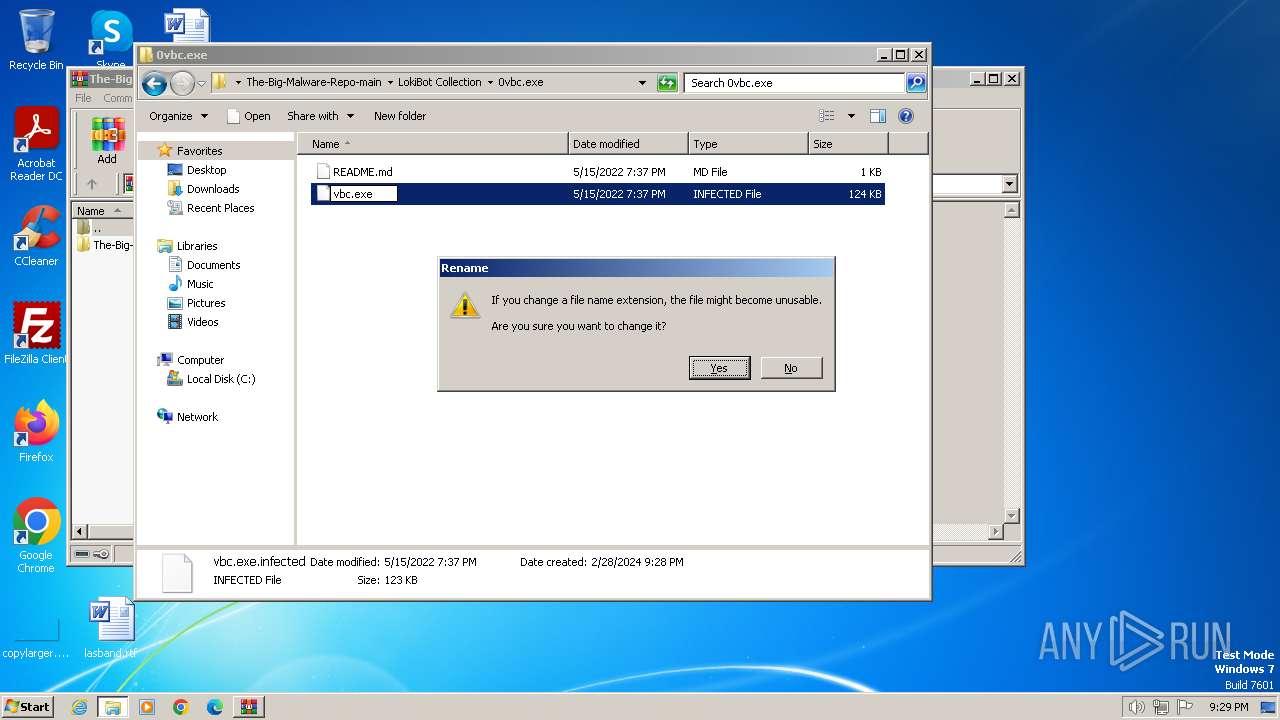The image size is (1280, 720).
Task: Open address bar history dropdown arrow
Action: (642, 83)
